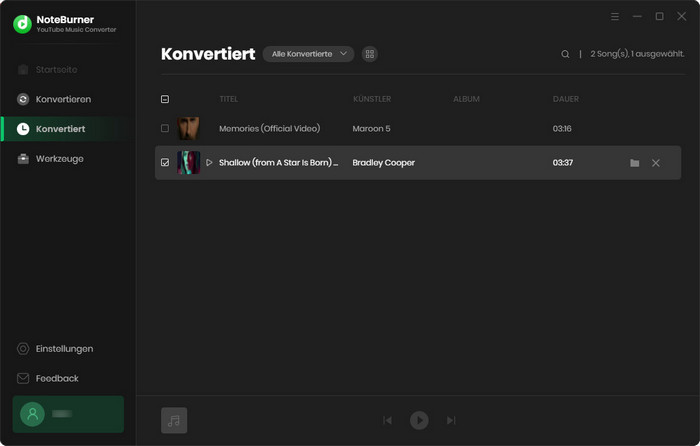Click the Memories album thumbnail
The width and height of the screenshot is (700, 446).
click(188, 129)
